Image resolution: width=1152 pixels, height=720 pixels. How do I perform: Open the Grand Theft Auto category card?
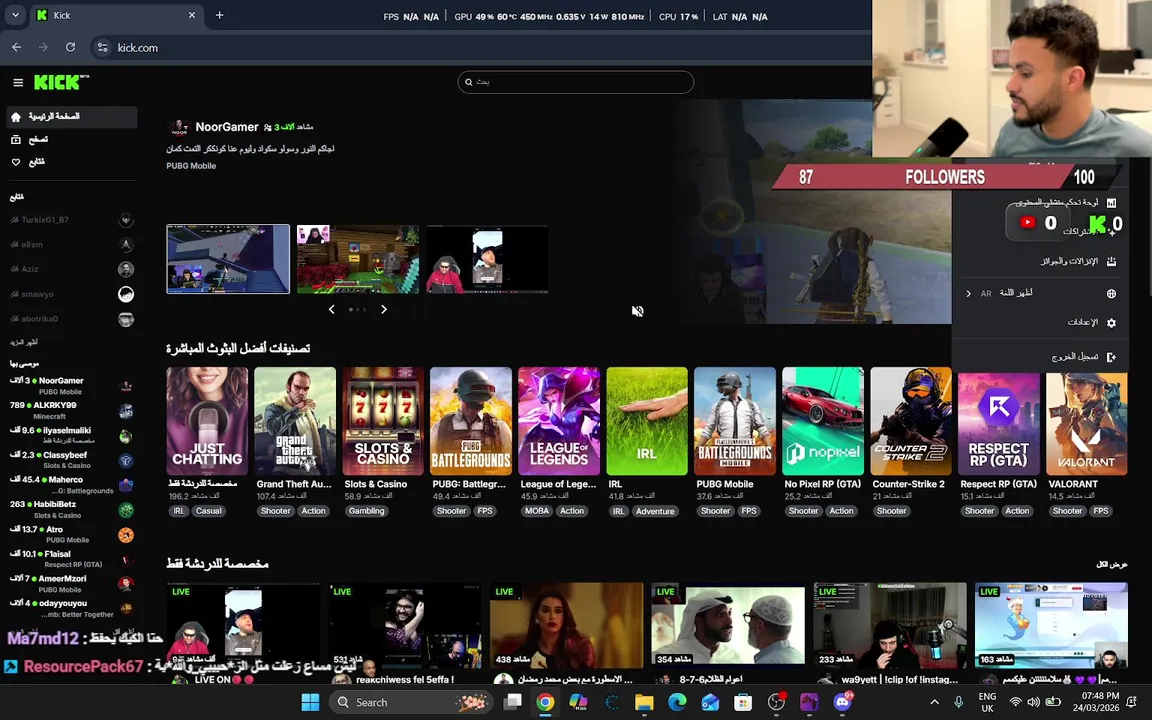coord(295,421)
